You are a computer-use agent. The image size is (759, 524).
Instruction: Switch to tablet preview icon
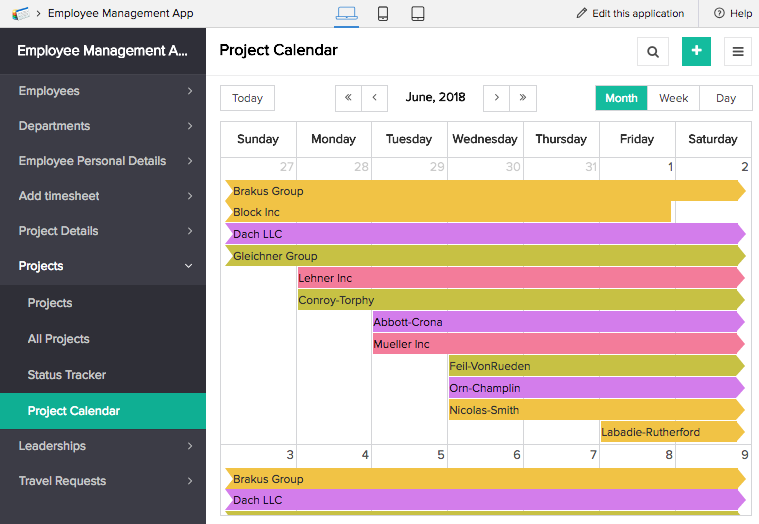click(418, 14)
